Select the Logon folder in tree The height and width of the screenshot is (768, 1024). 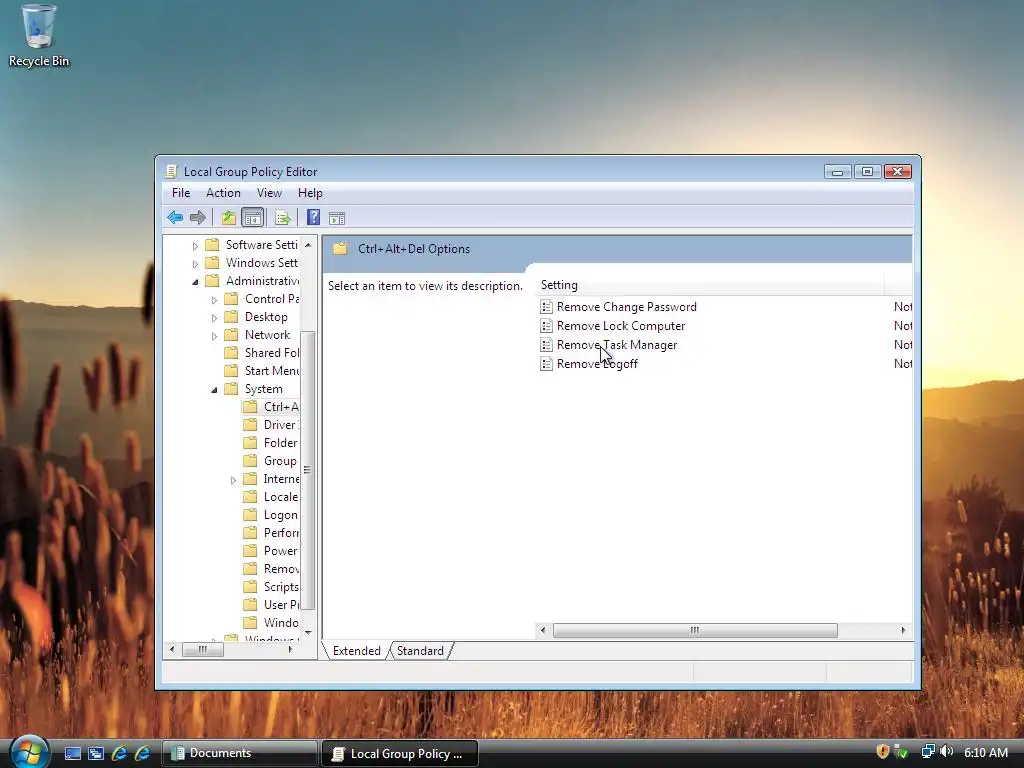tap(281, 515)
